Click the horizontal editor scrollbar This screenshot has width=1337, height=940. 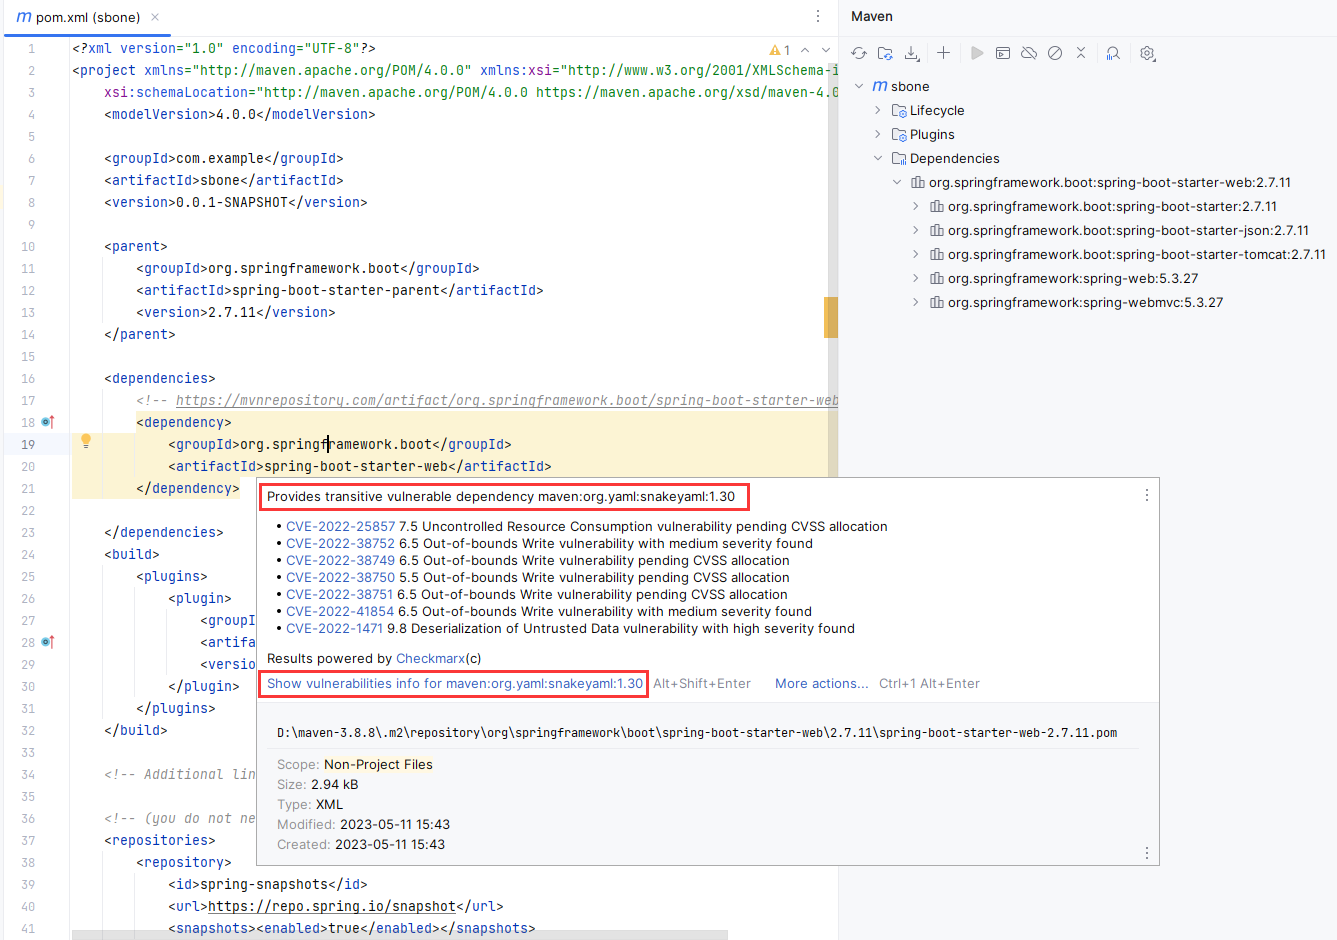(400, 934)
